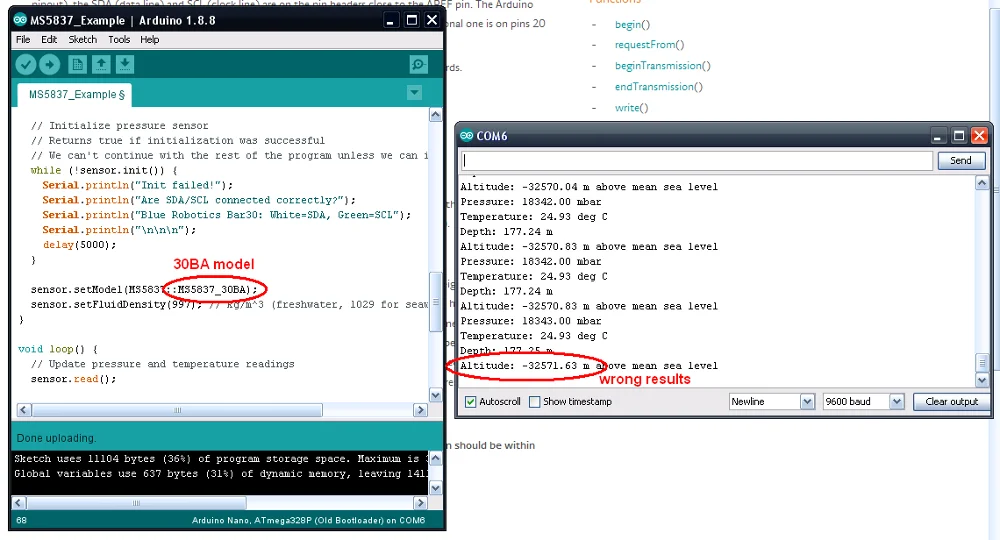The width and height of the screenshot is (1000, 540).
Task: Click code editor horizontal scroll left arrow
Action: point(24,410)
